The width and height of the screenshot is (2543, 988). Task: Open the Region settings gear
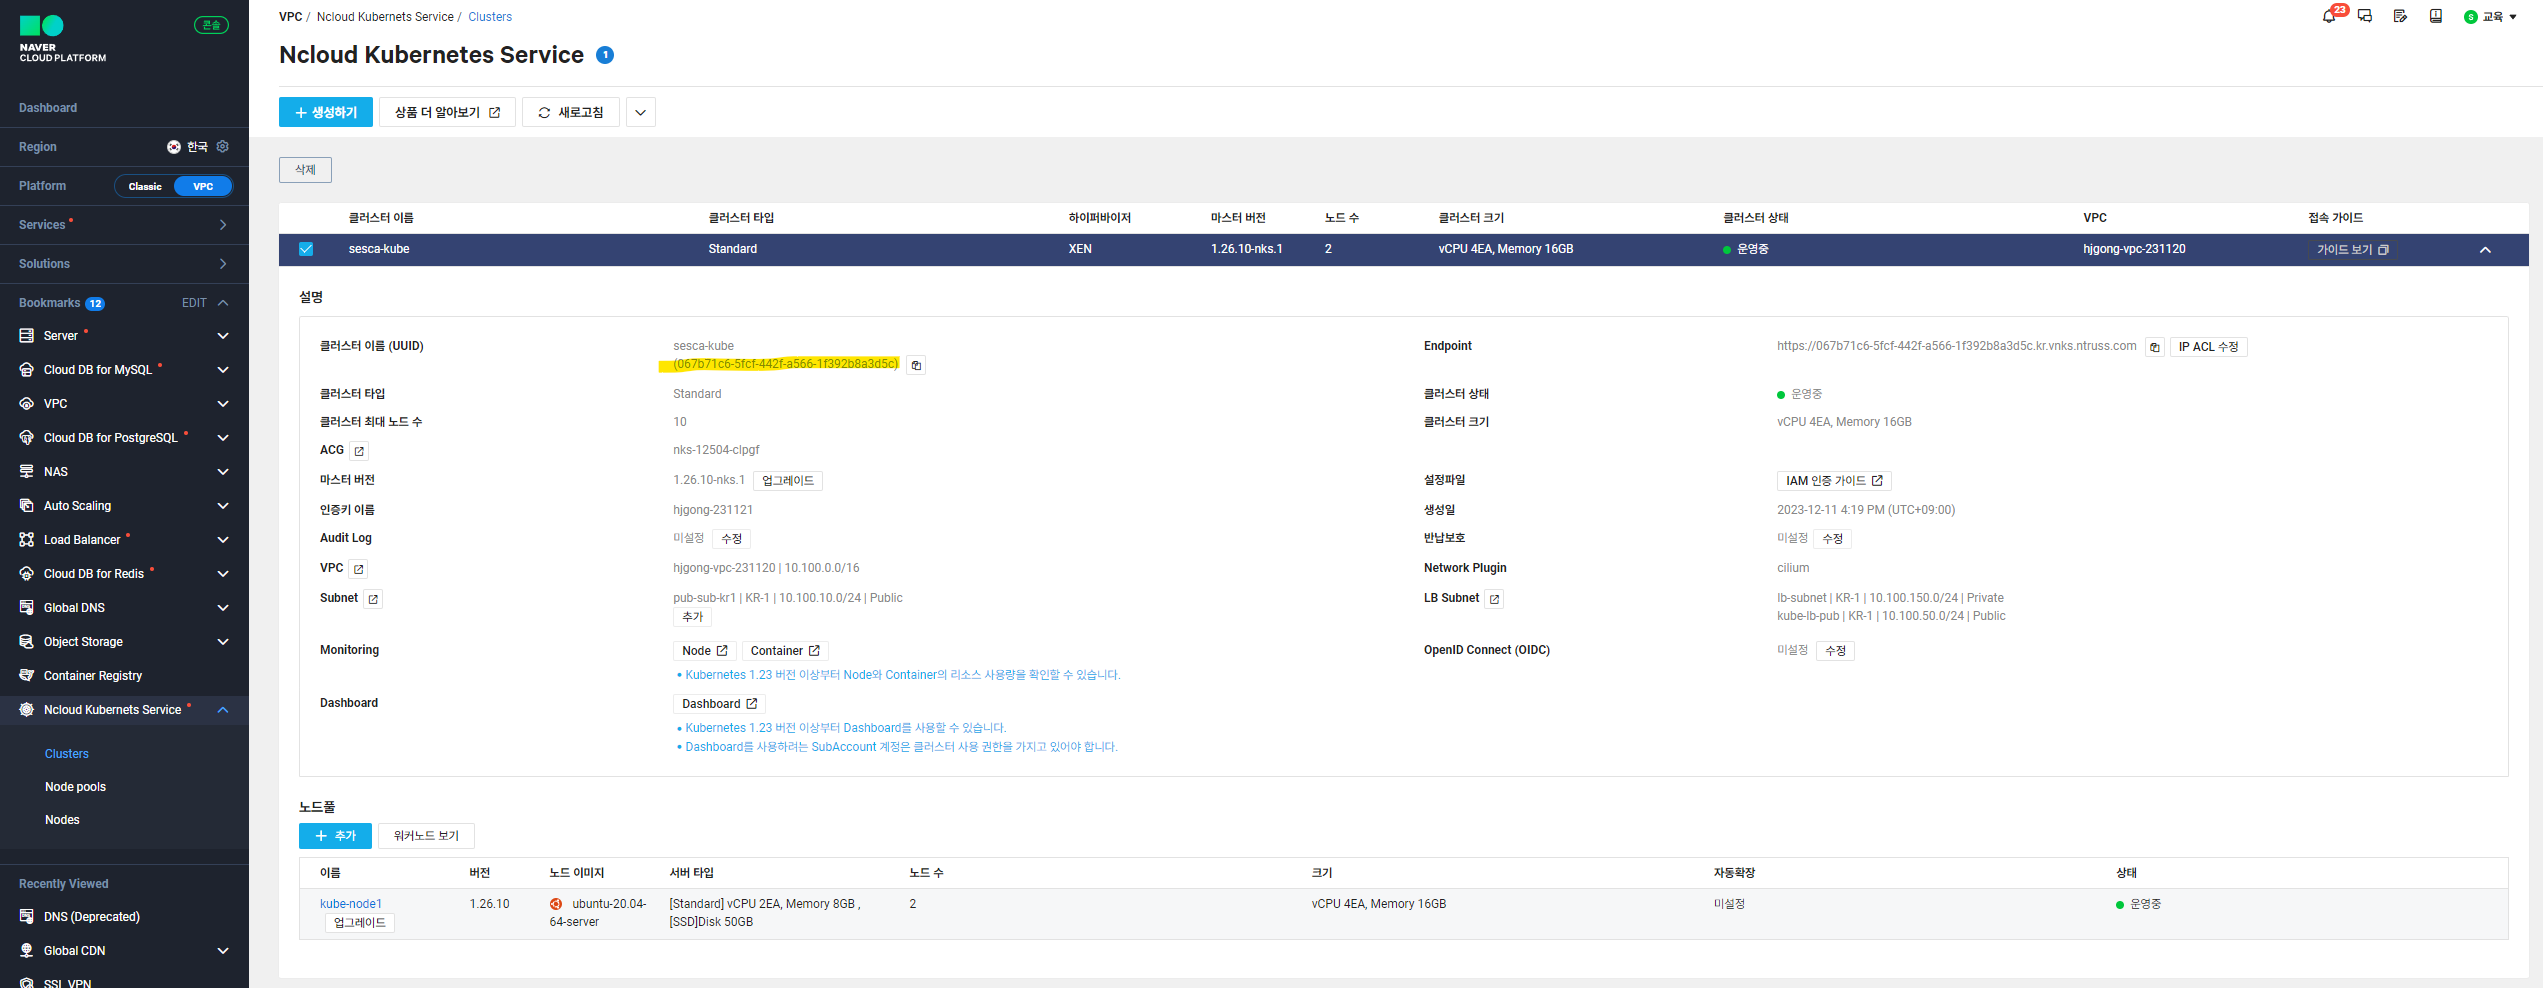click(223, 146)
